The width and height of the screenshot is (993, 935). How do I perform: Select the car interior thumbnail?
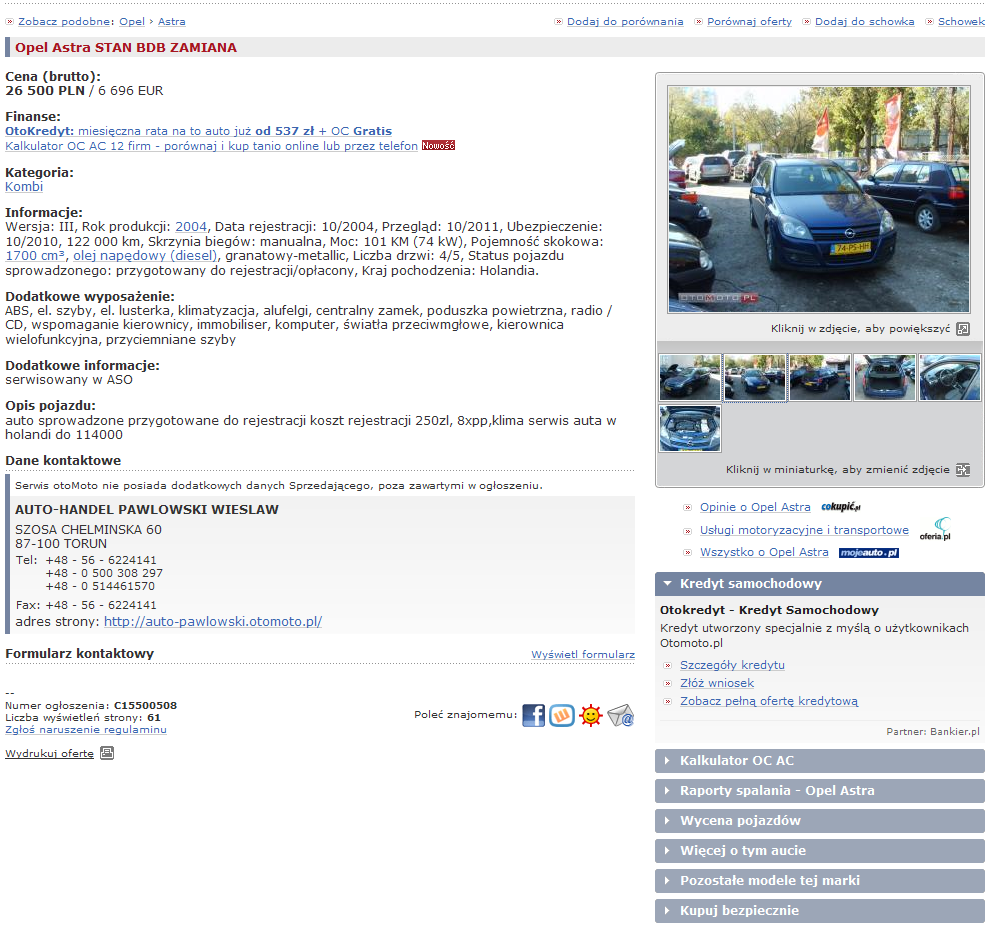pyautogui.click(x=950, y=378)
